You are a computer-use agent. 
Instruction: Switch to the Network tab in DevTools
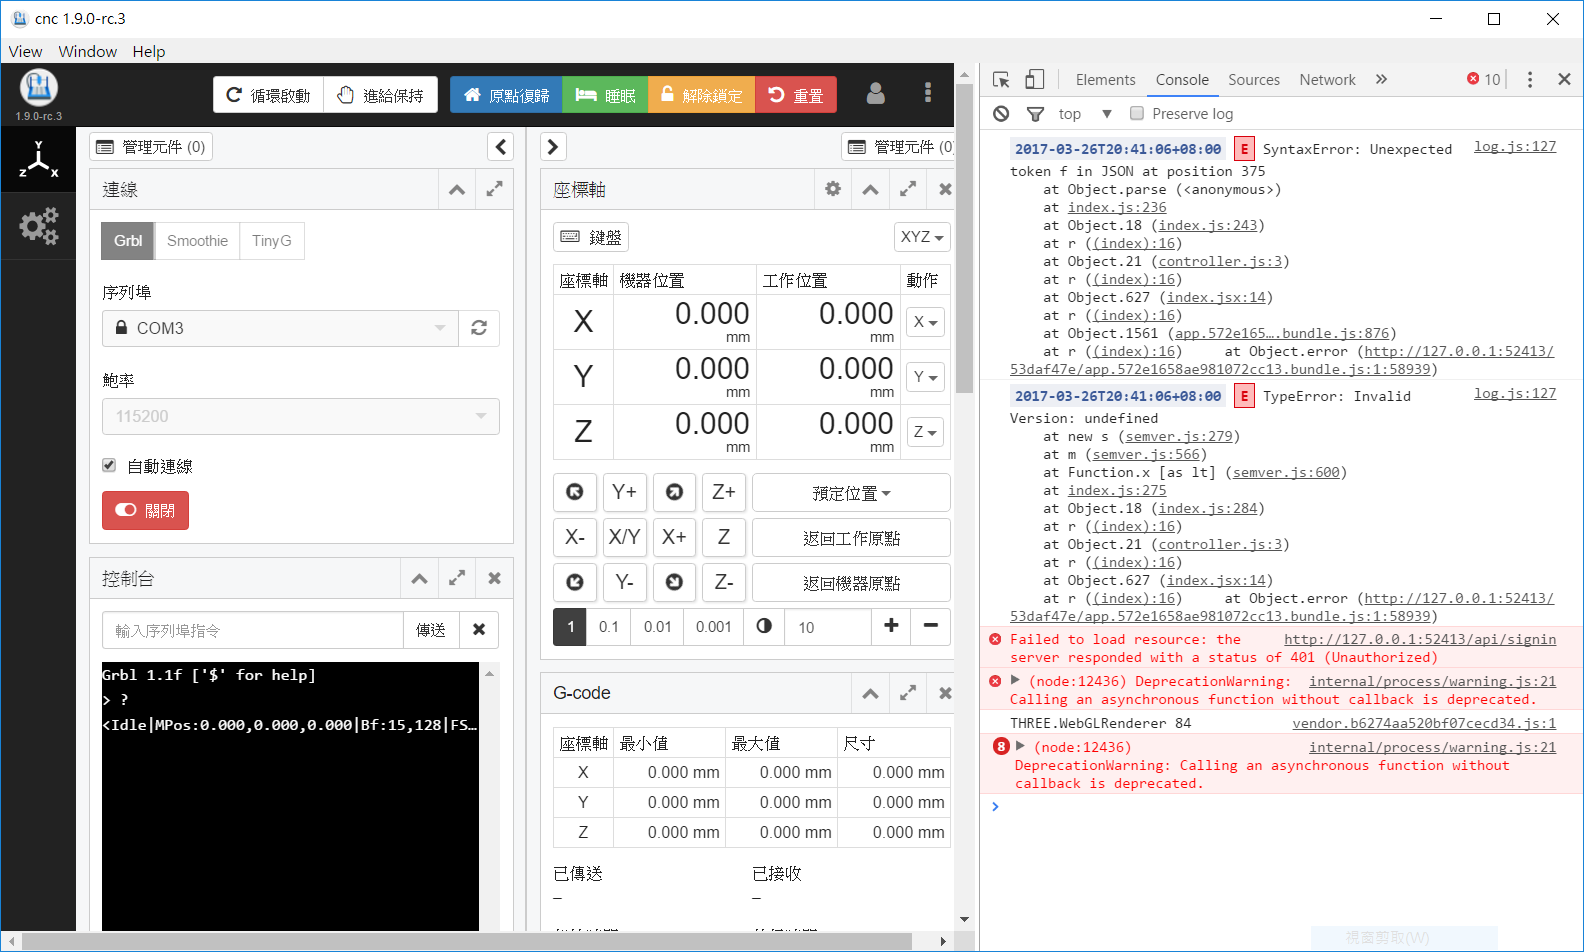1326,80
